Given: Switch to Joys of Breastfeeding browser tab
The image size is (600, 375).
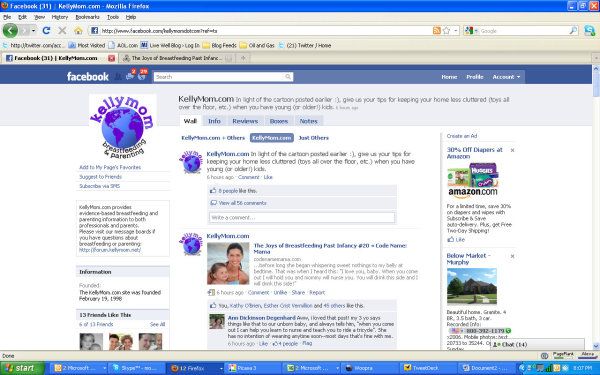Looking at the screenshot, I should tap(176, 58).
